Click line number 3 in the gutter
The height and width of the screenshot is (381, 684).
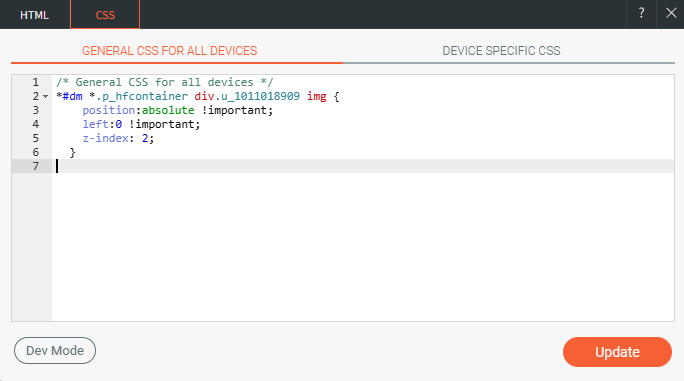[35, 110]
